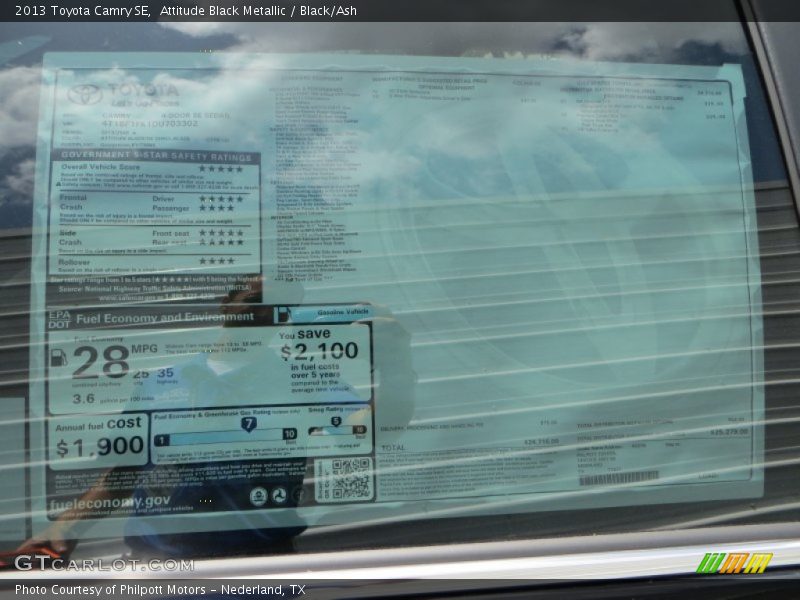800x600 pixels.
Task: Click the colorful striped logo at bottom right
Action: point(734,563)
